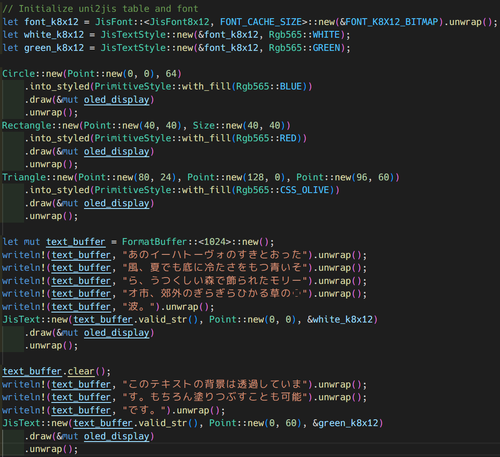Select the CSS_OLIVE color constant
Screen dimensions: 500x457
tap(305, 190)
